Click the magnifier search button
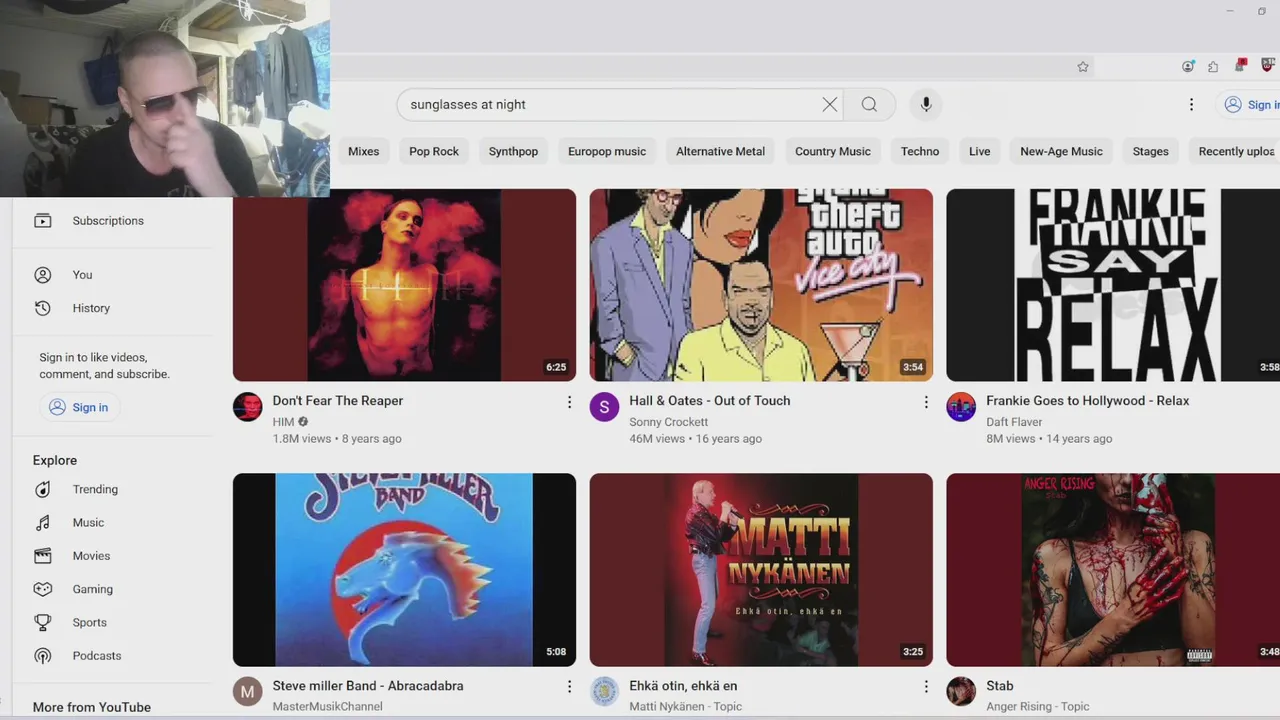This screenshot has width=1280, height=720. [869, 104]
